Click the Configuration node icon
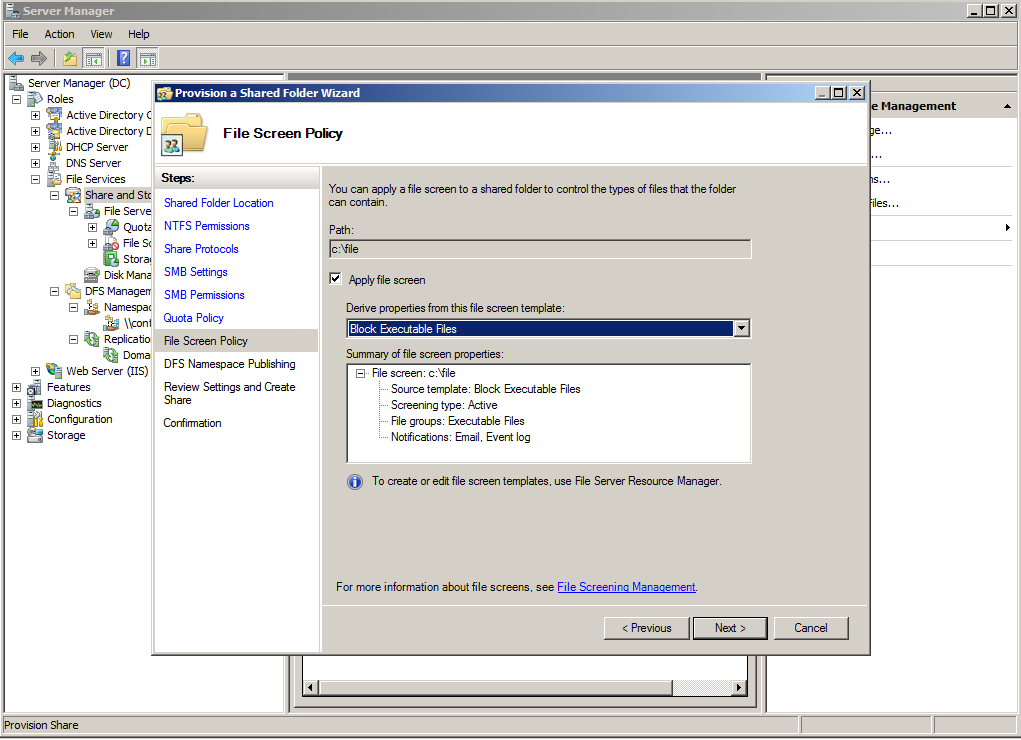 (35, 419)
